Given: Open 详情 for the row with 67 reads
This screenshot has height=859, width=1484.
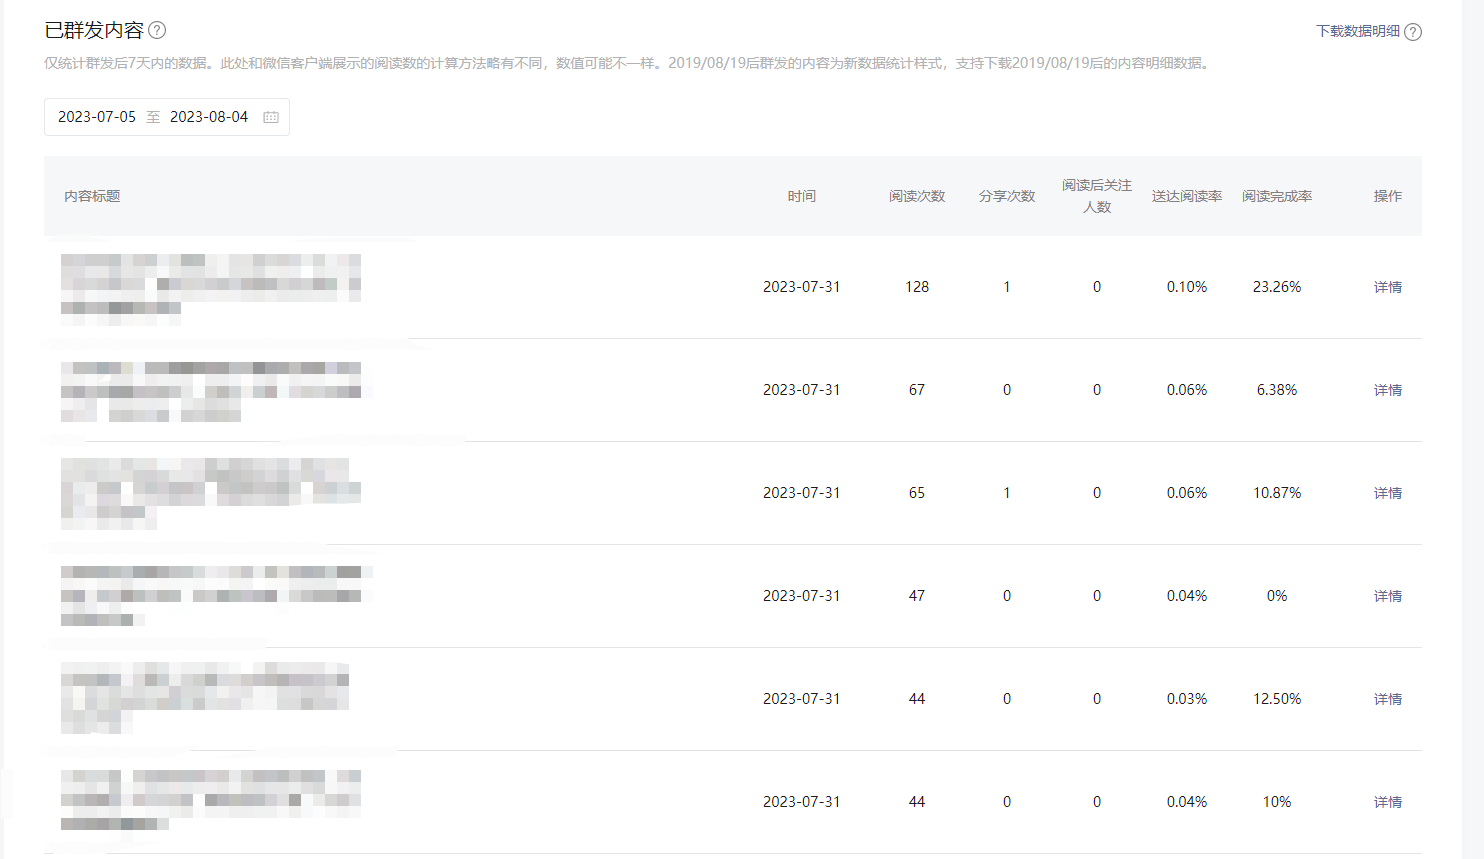Looking at the screenshot, I should tap(1387, 390).
